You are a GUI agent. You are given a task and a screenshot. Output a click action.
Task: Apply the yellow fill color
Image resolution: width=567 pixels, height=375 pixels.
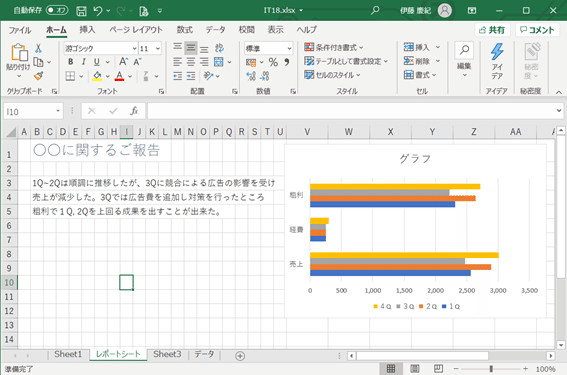coord(97,76)
